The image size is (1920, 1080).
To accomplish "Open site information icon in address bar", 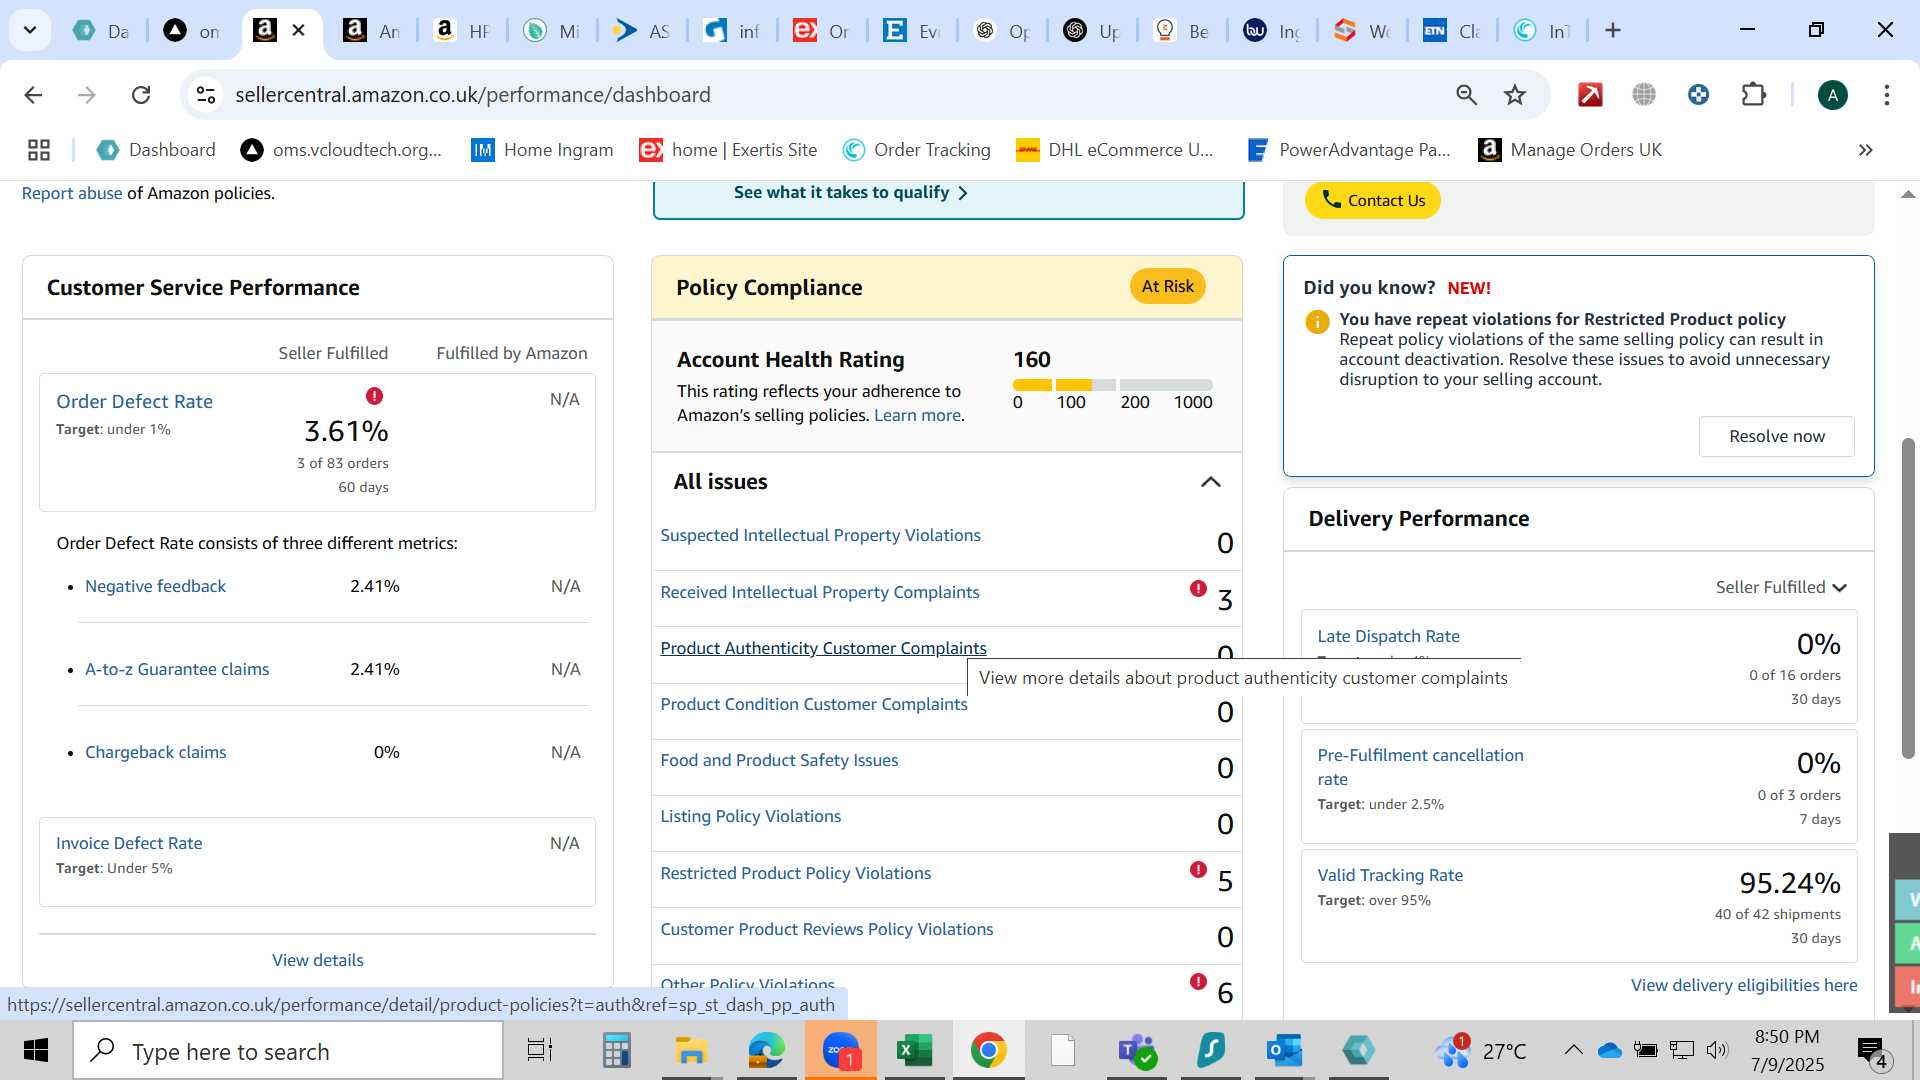I will point(206,95).
